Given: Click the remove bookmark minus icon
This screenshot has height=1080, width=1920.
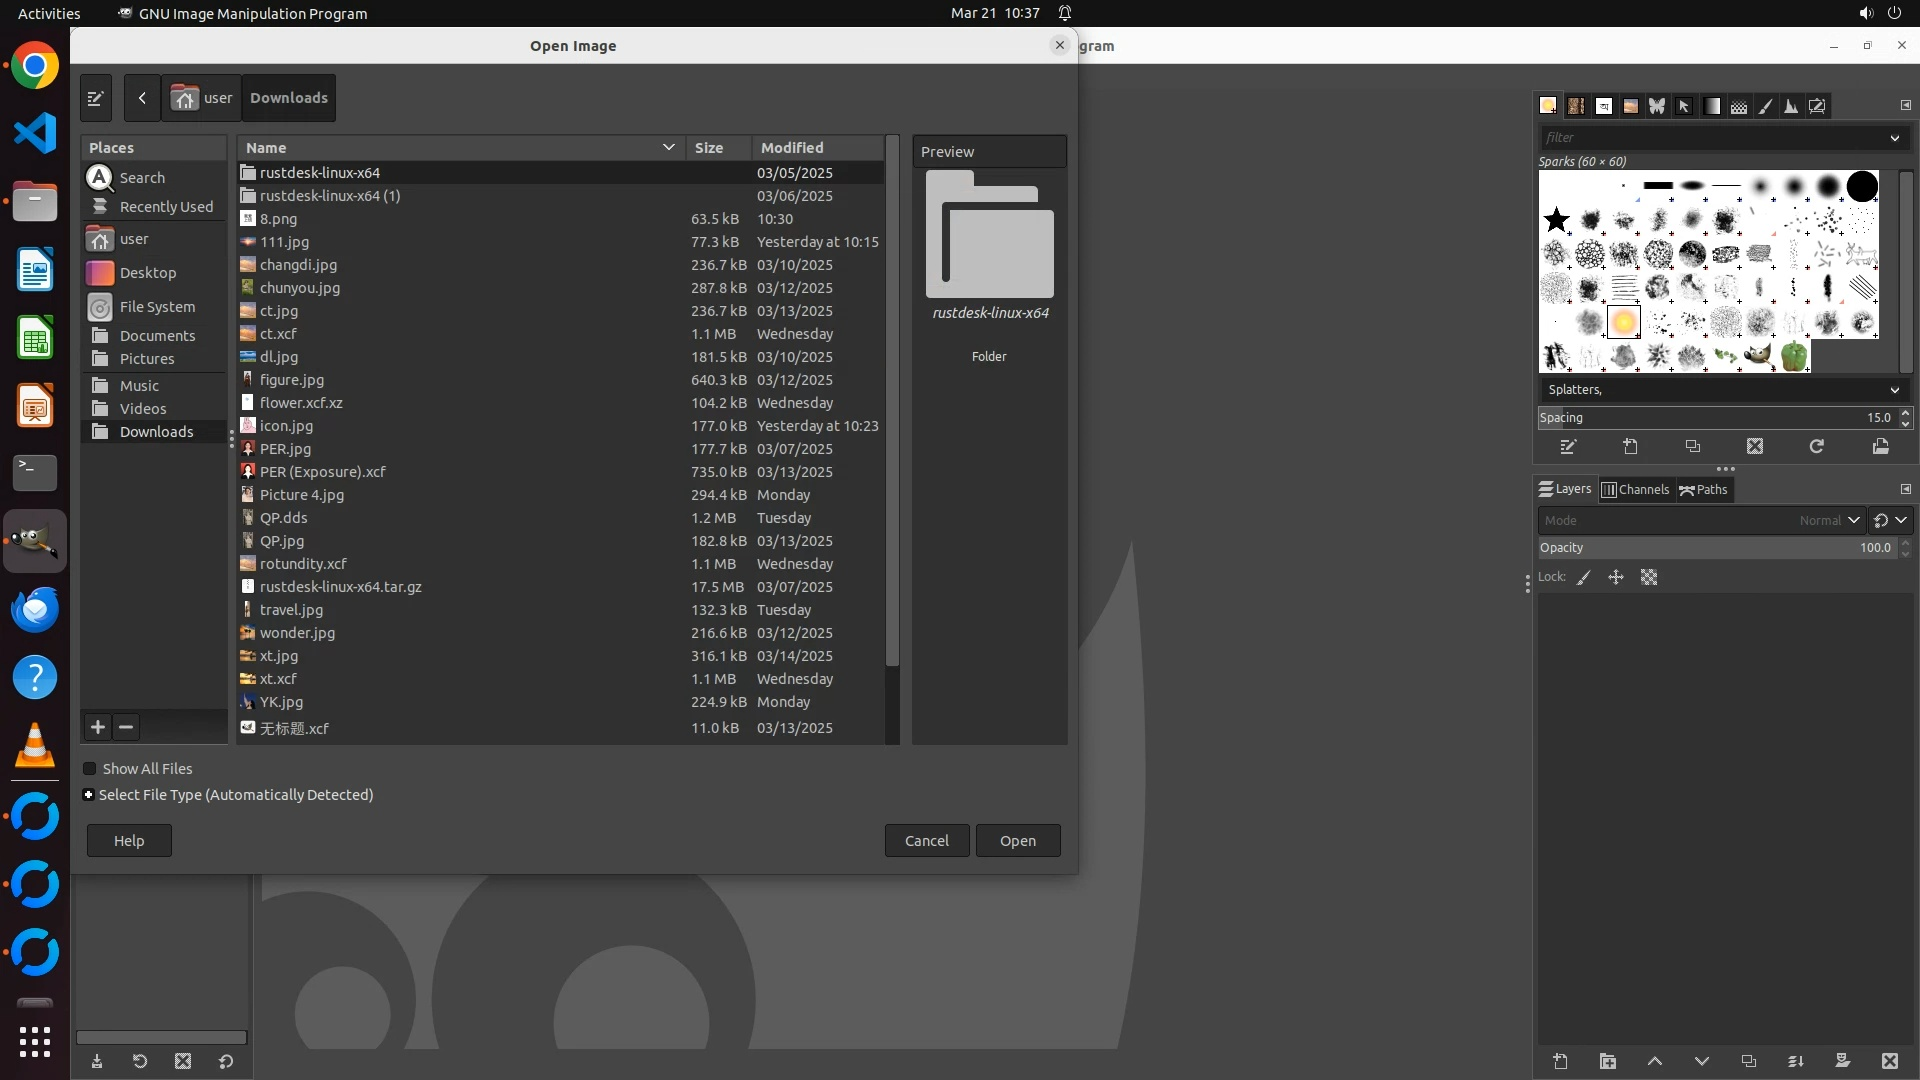Looking at the screenshot, I should tap(126, 727).
